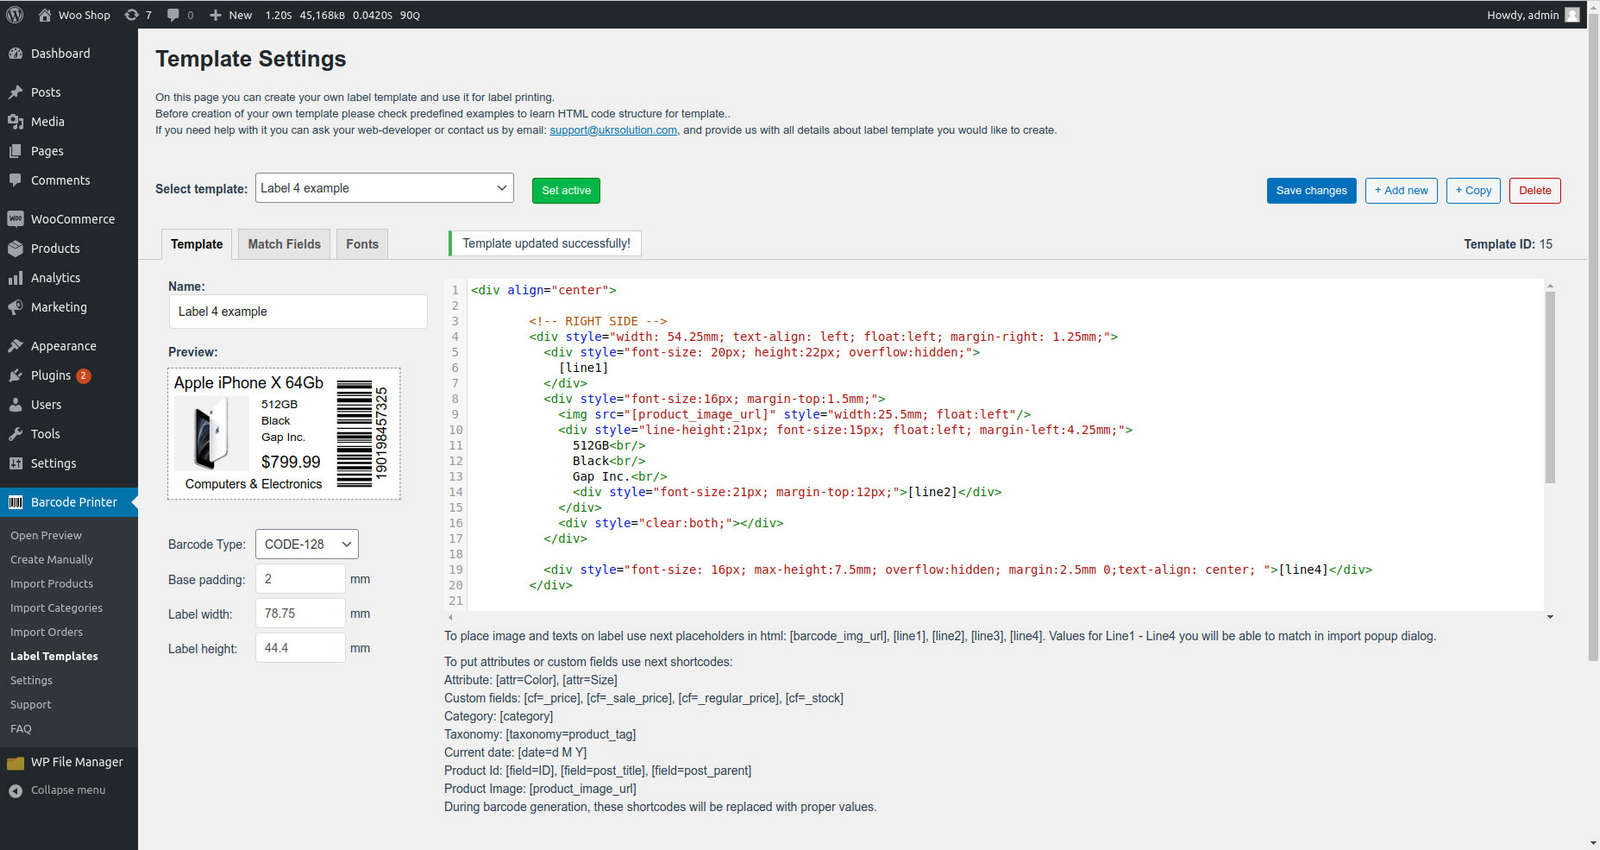Screen dimensions: 1600x850
Task: Click the label preview thumbnail
Action: pyautogui.click(x=284, y=433)
